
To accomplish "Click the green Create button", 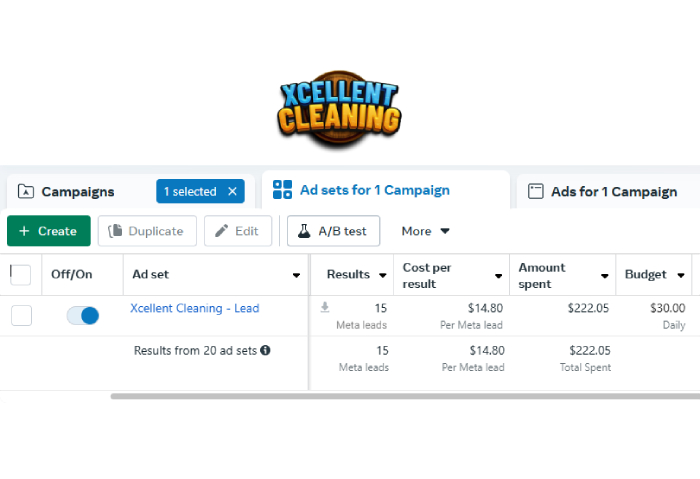I will (49, 231).
